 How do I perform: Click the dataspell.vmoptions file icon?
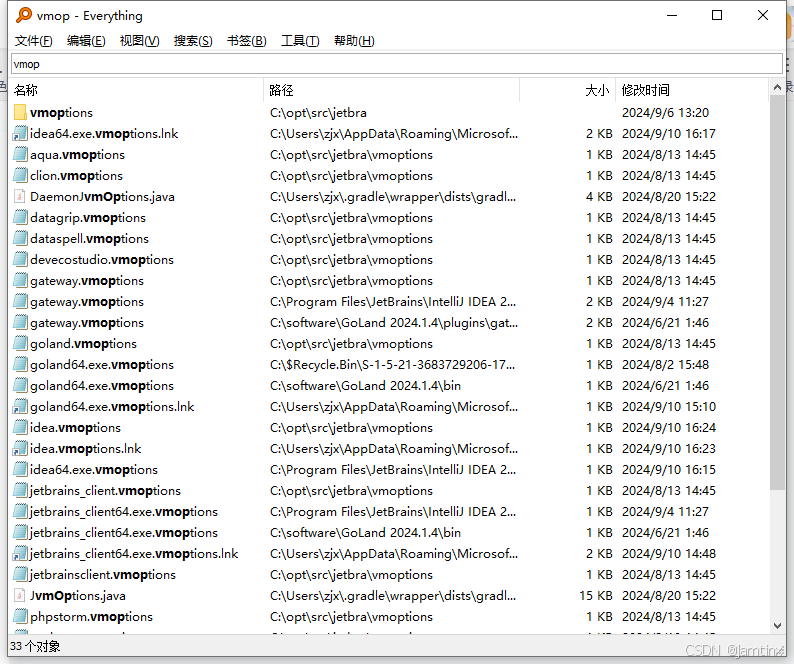(x=20, y=239)
